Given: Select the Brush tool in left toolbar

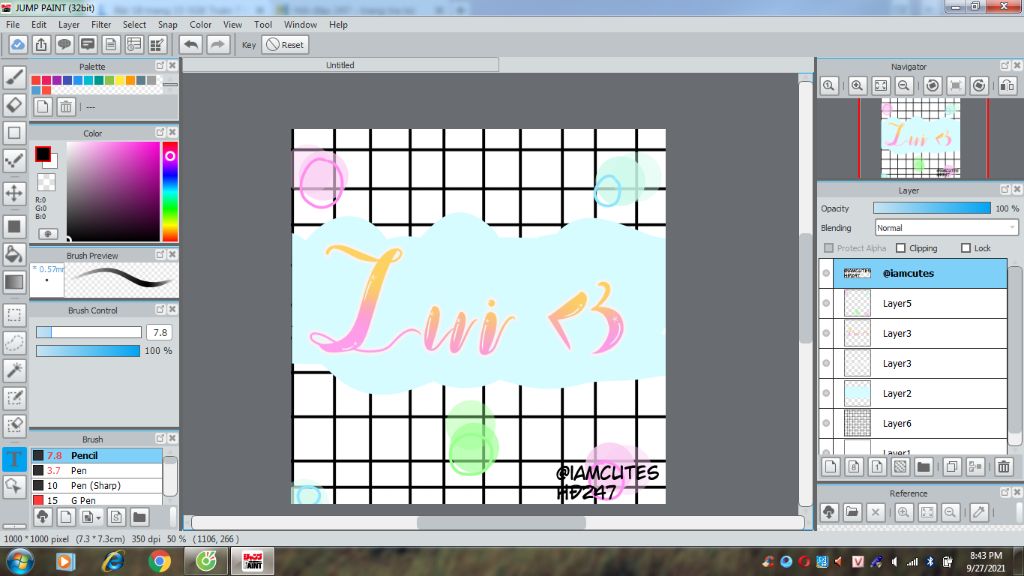Looking at the screenshot, I should tap(14, 77).
